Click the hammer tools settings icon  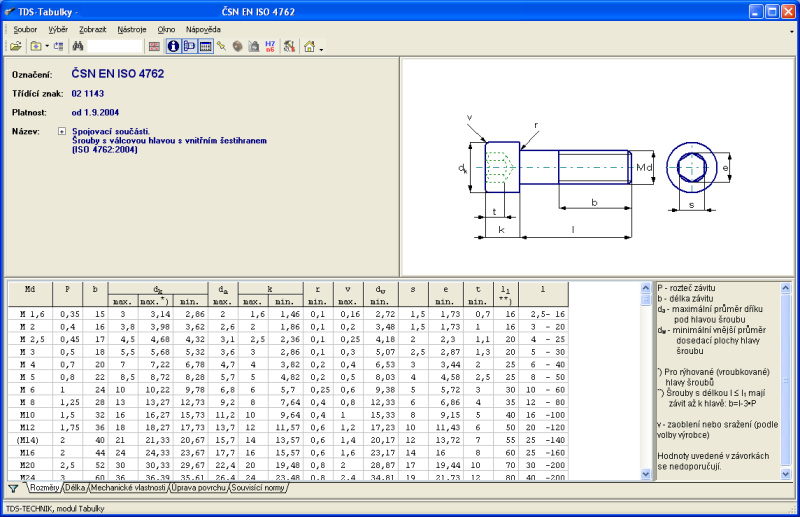289,46
